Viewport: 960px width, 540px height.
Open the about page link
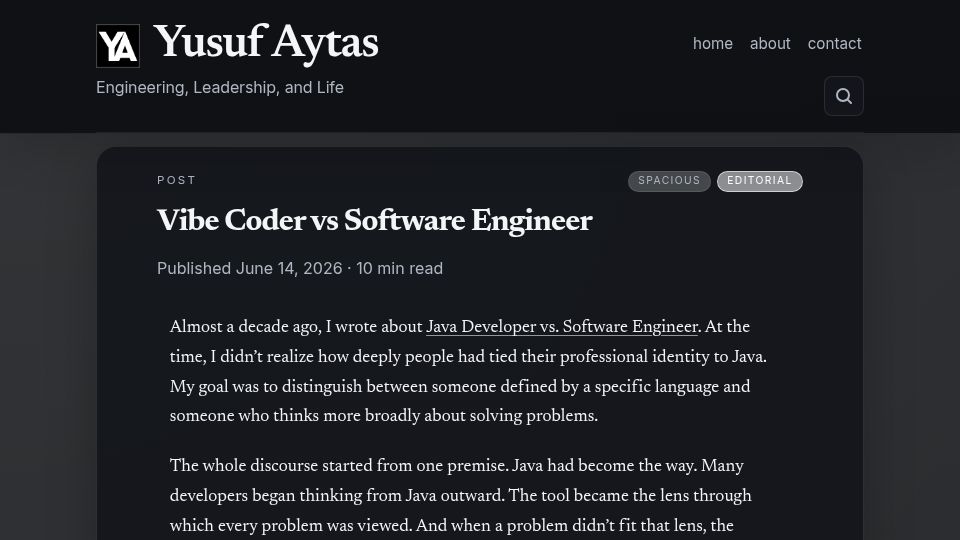[770, 43]
